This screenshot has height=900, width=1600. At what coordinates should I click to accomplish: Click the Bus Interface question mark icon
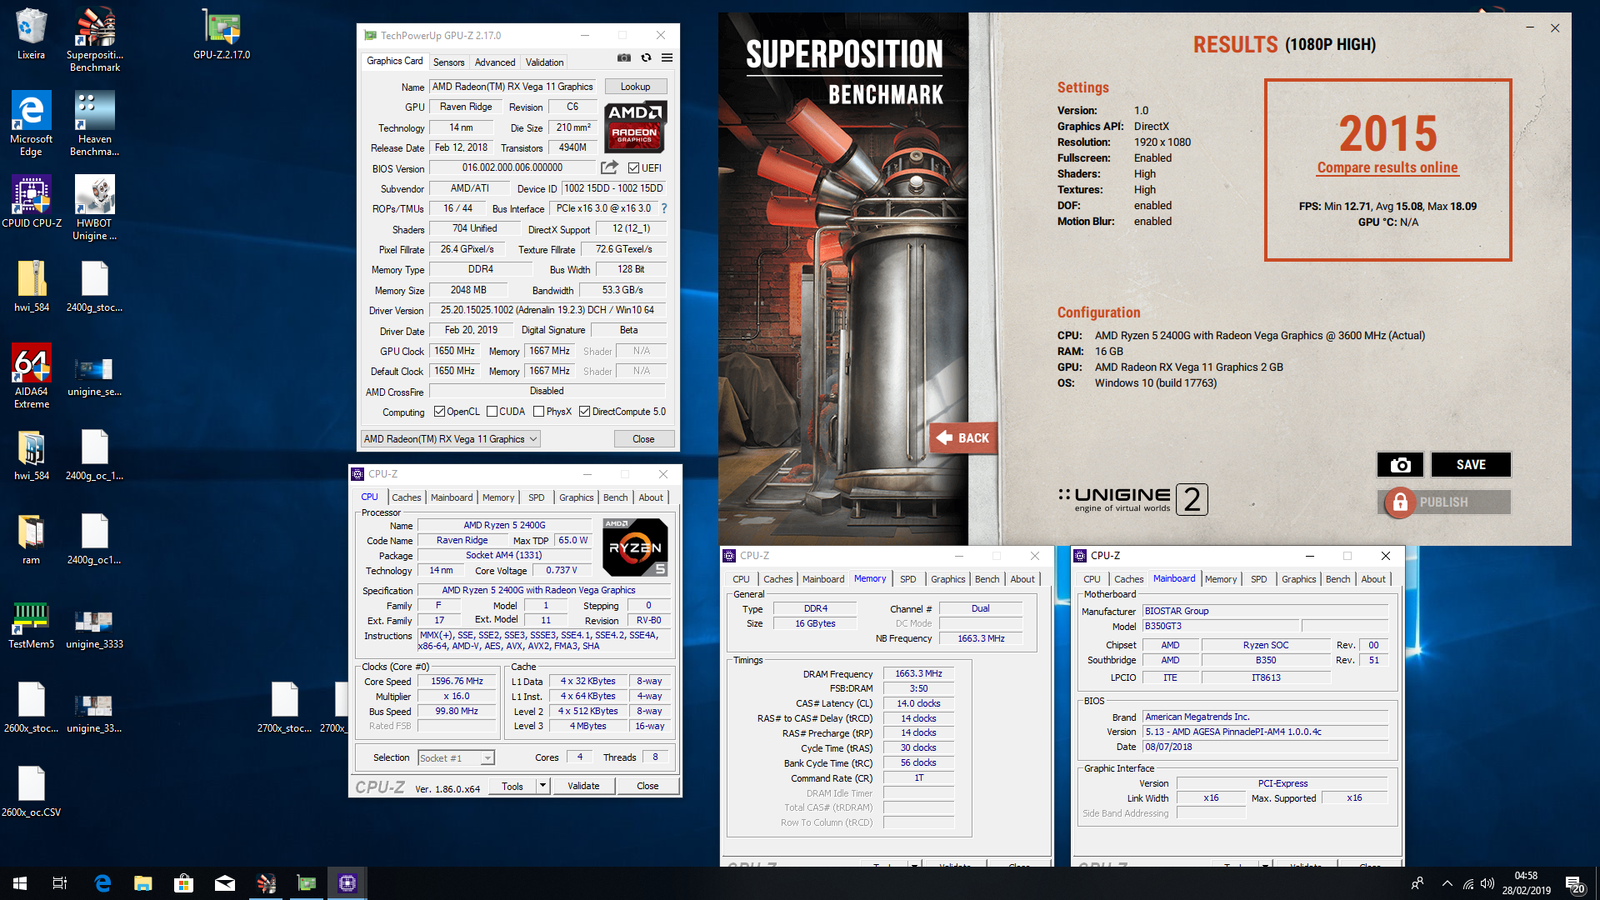point(664,209)
